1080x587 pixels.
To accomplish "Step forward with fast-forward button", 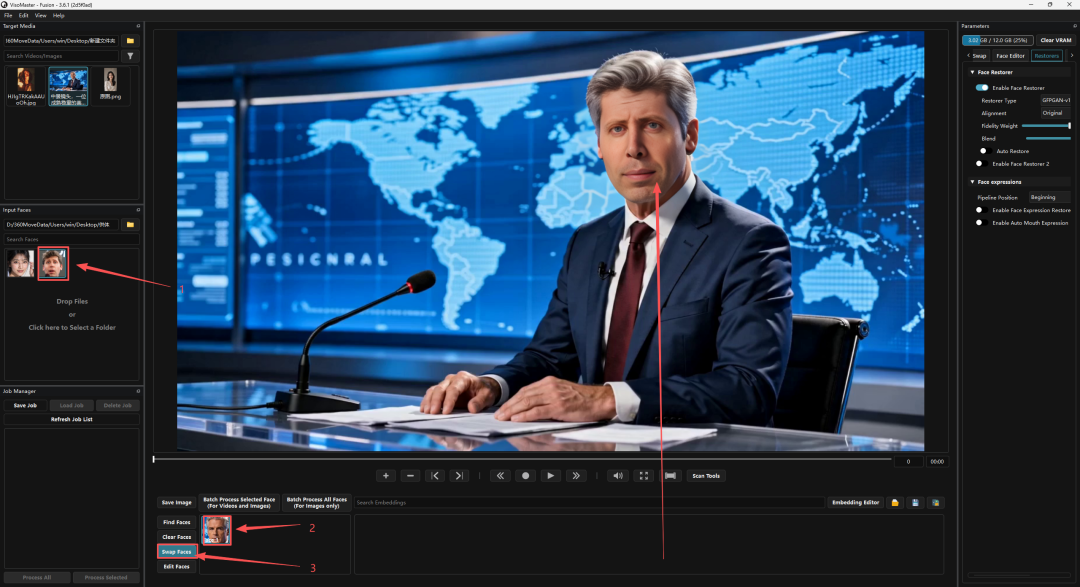I will tap(576, 475).
